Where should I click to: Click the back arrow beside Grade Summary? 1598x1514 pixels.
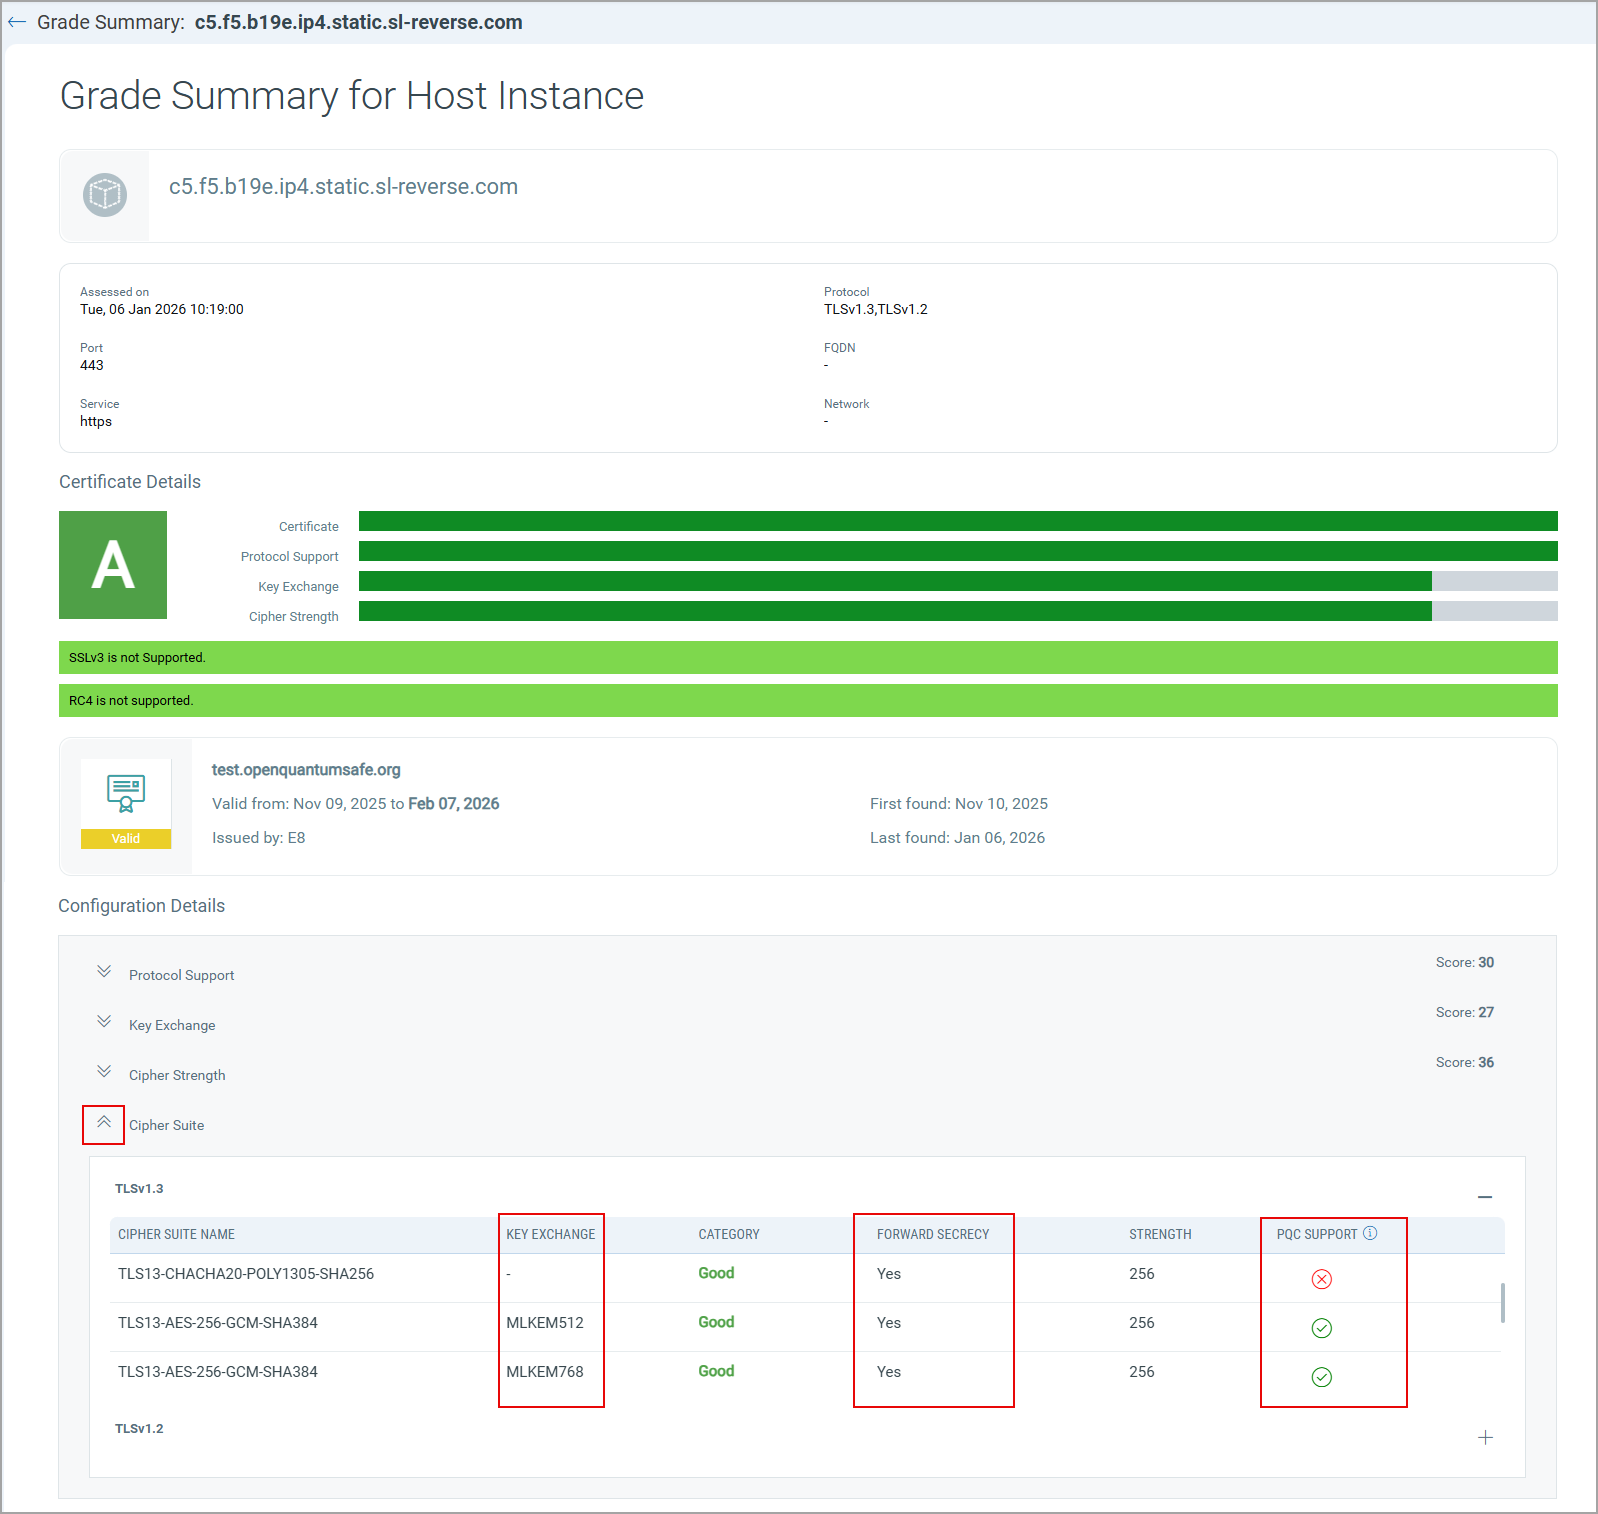point(17,22)
